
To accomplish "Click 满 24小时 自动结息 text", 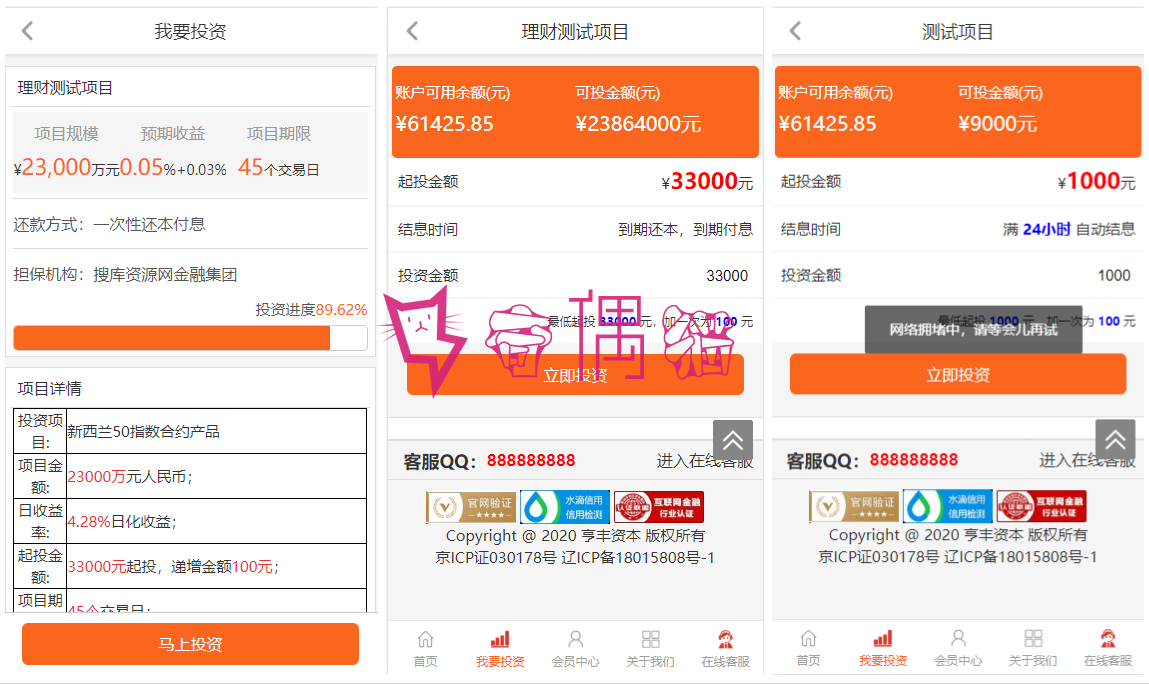I will click(x=1069, y=229).
